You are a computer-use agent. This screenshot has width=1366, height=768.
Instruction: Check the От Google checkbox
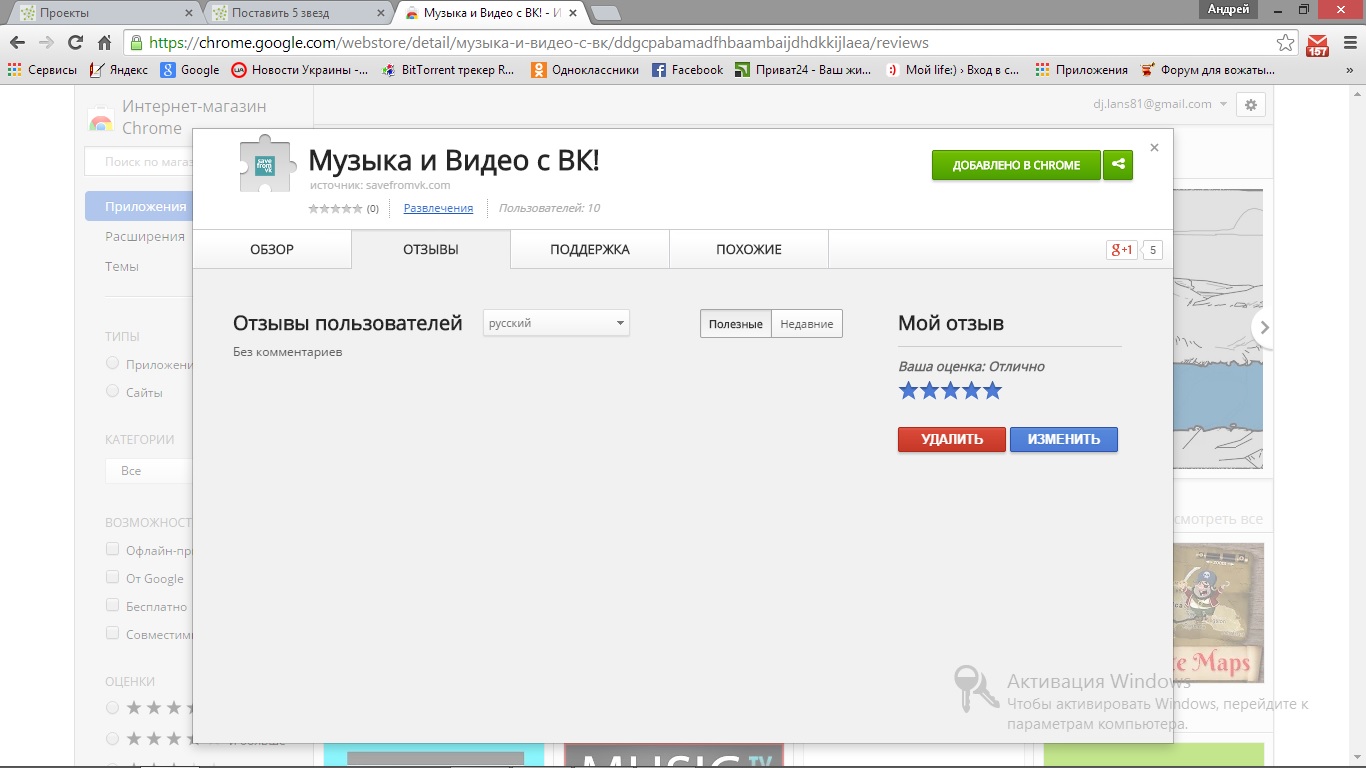point(113,577)
